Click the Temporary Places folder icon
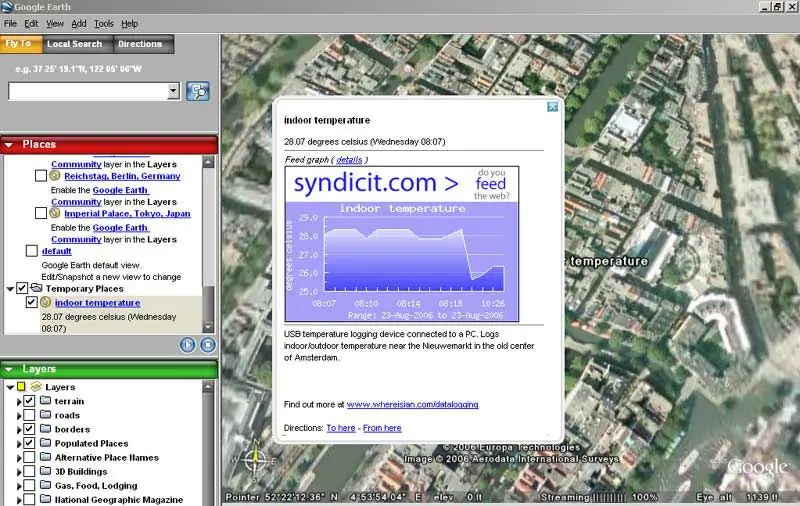The width and height of the screenshot is (800, 506). pyautogui.click(x=36, y=288)
